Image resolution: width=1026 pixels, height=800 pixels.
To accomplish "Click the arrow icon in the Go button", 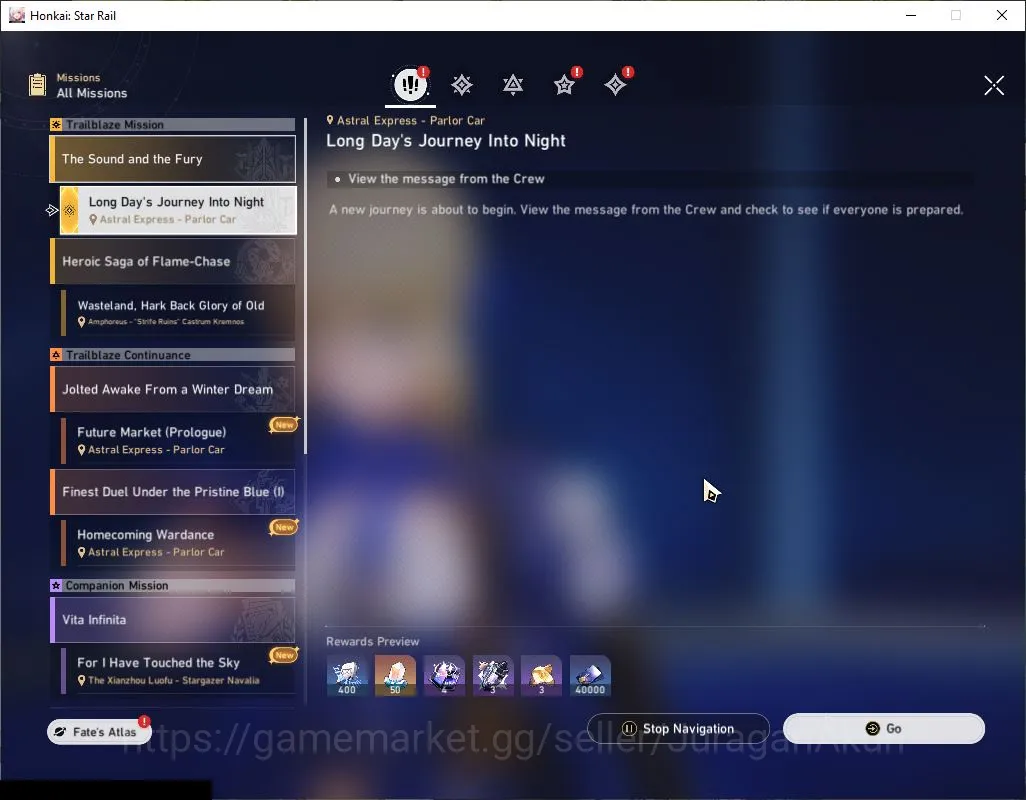I will pyautogui.click(x=872, y=729).
